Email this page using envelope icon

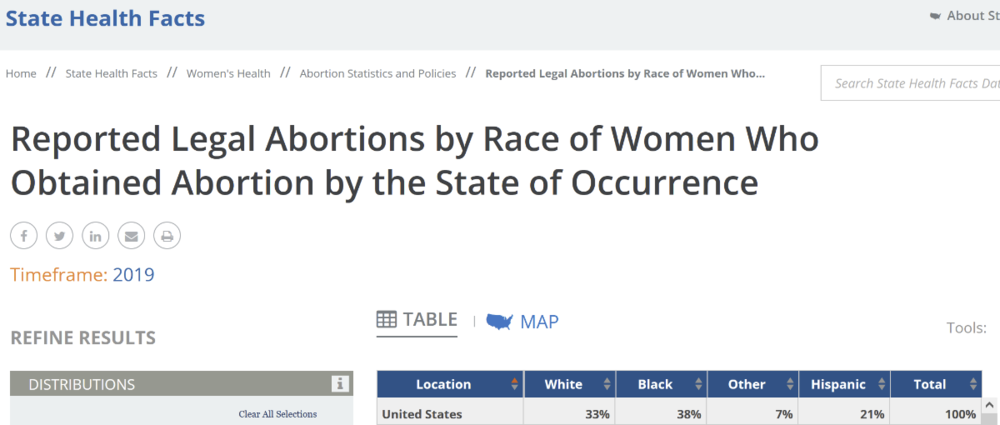(x=131, y=236)
